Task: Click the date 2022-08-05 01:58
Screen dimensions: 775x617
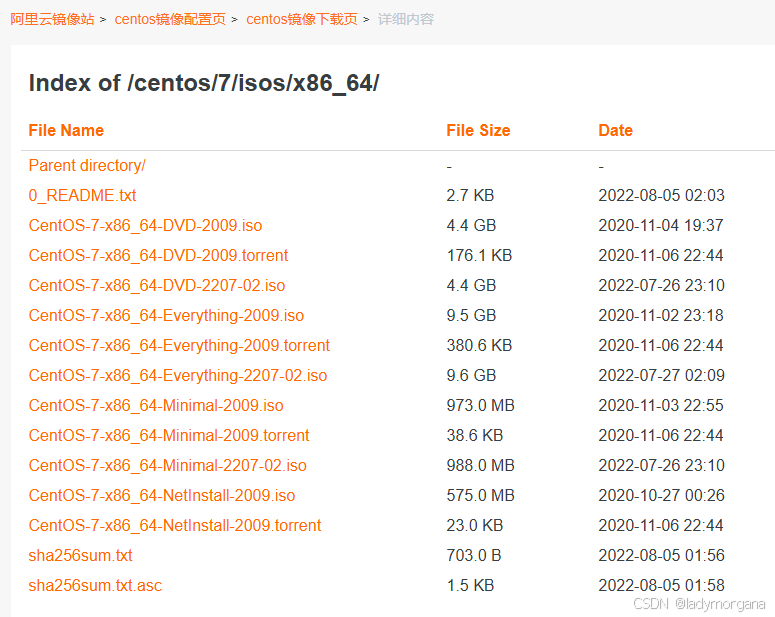Action: pyautogui.click(x=662, y=585)
